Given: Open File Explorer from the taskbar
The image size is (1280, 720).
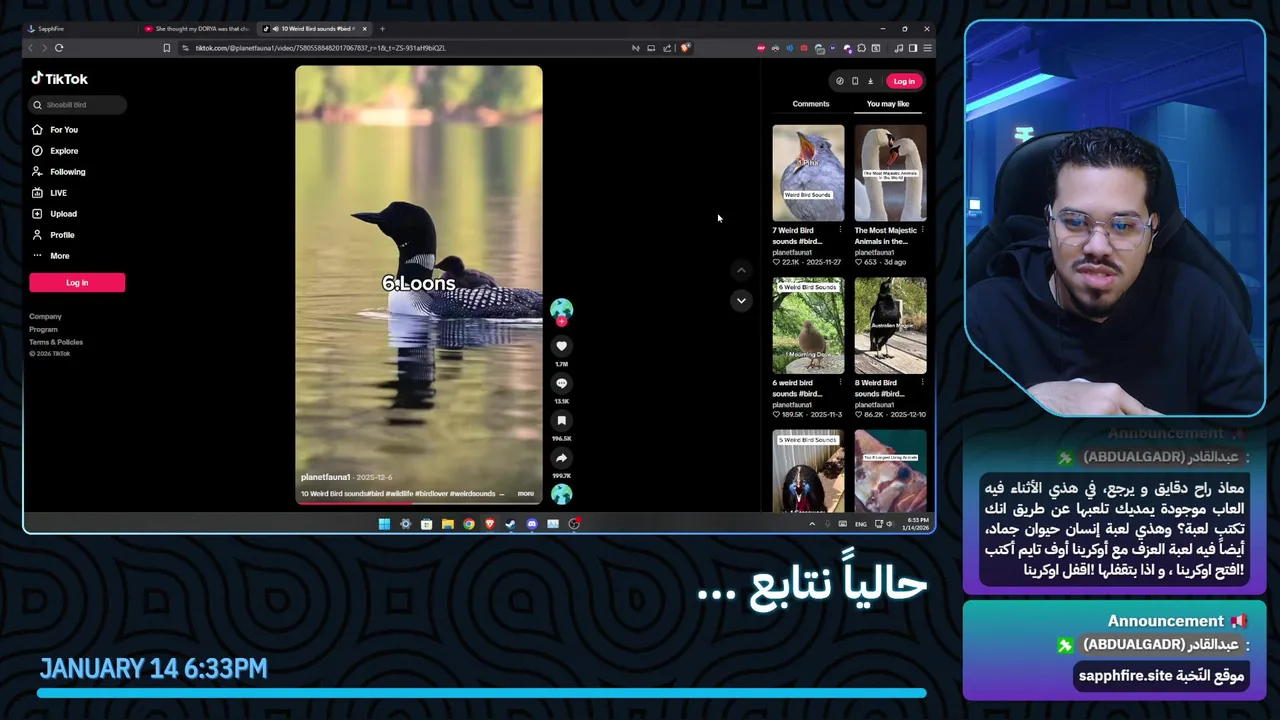Looking at the screenshot, I should click(447, 524).
